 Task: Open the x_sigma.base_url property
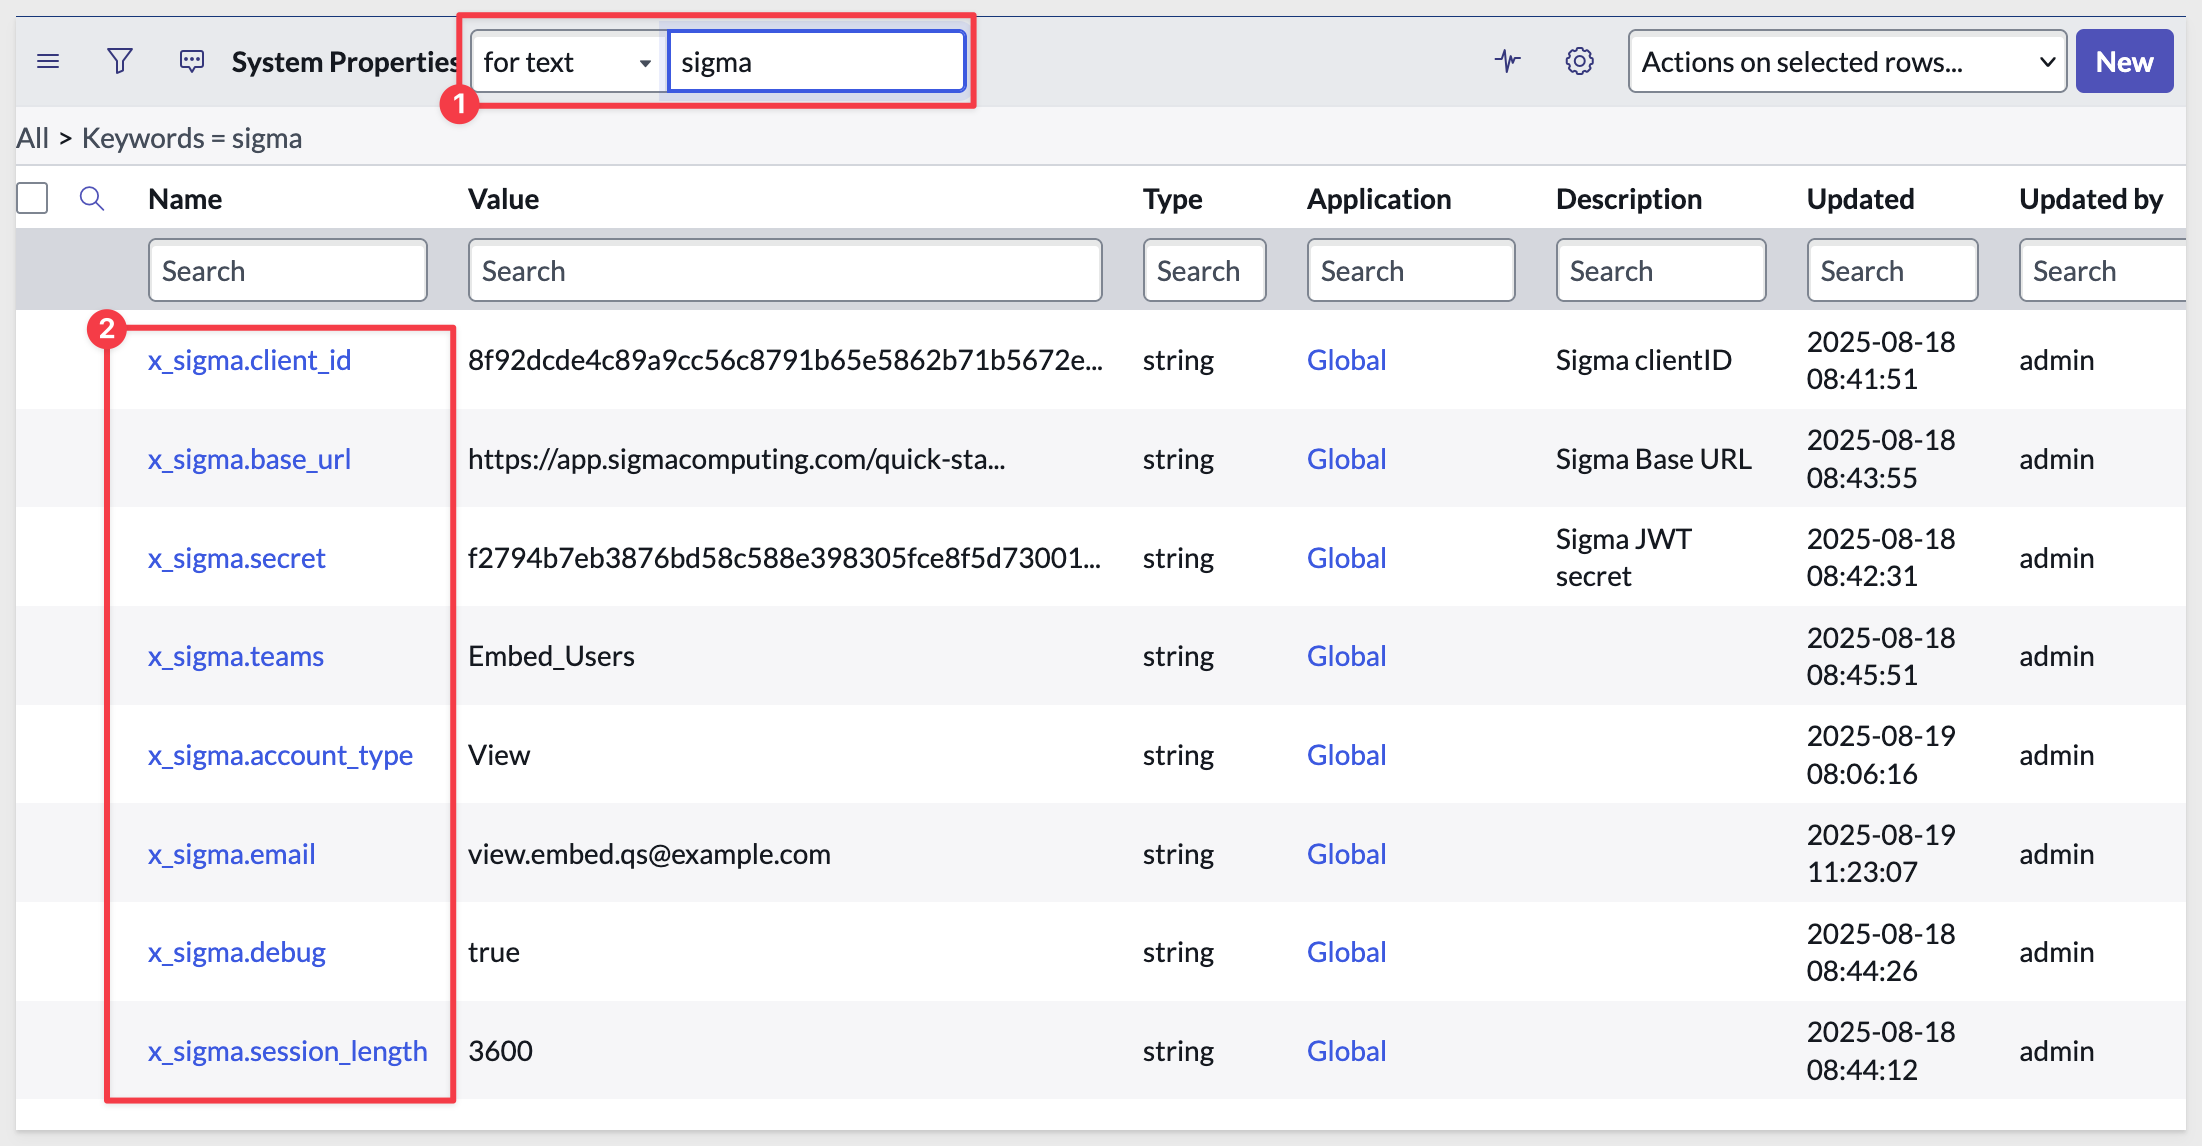coord(250,459)
